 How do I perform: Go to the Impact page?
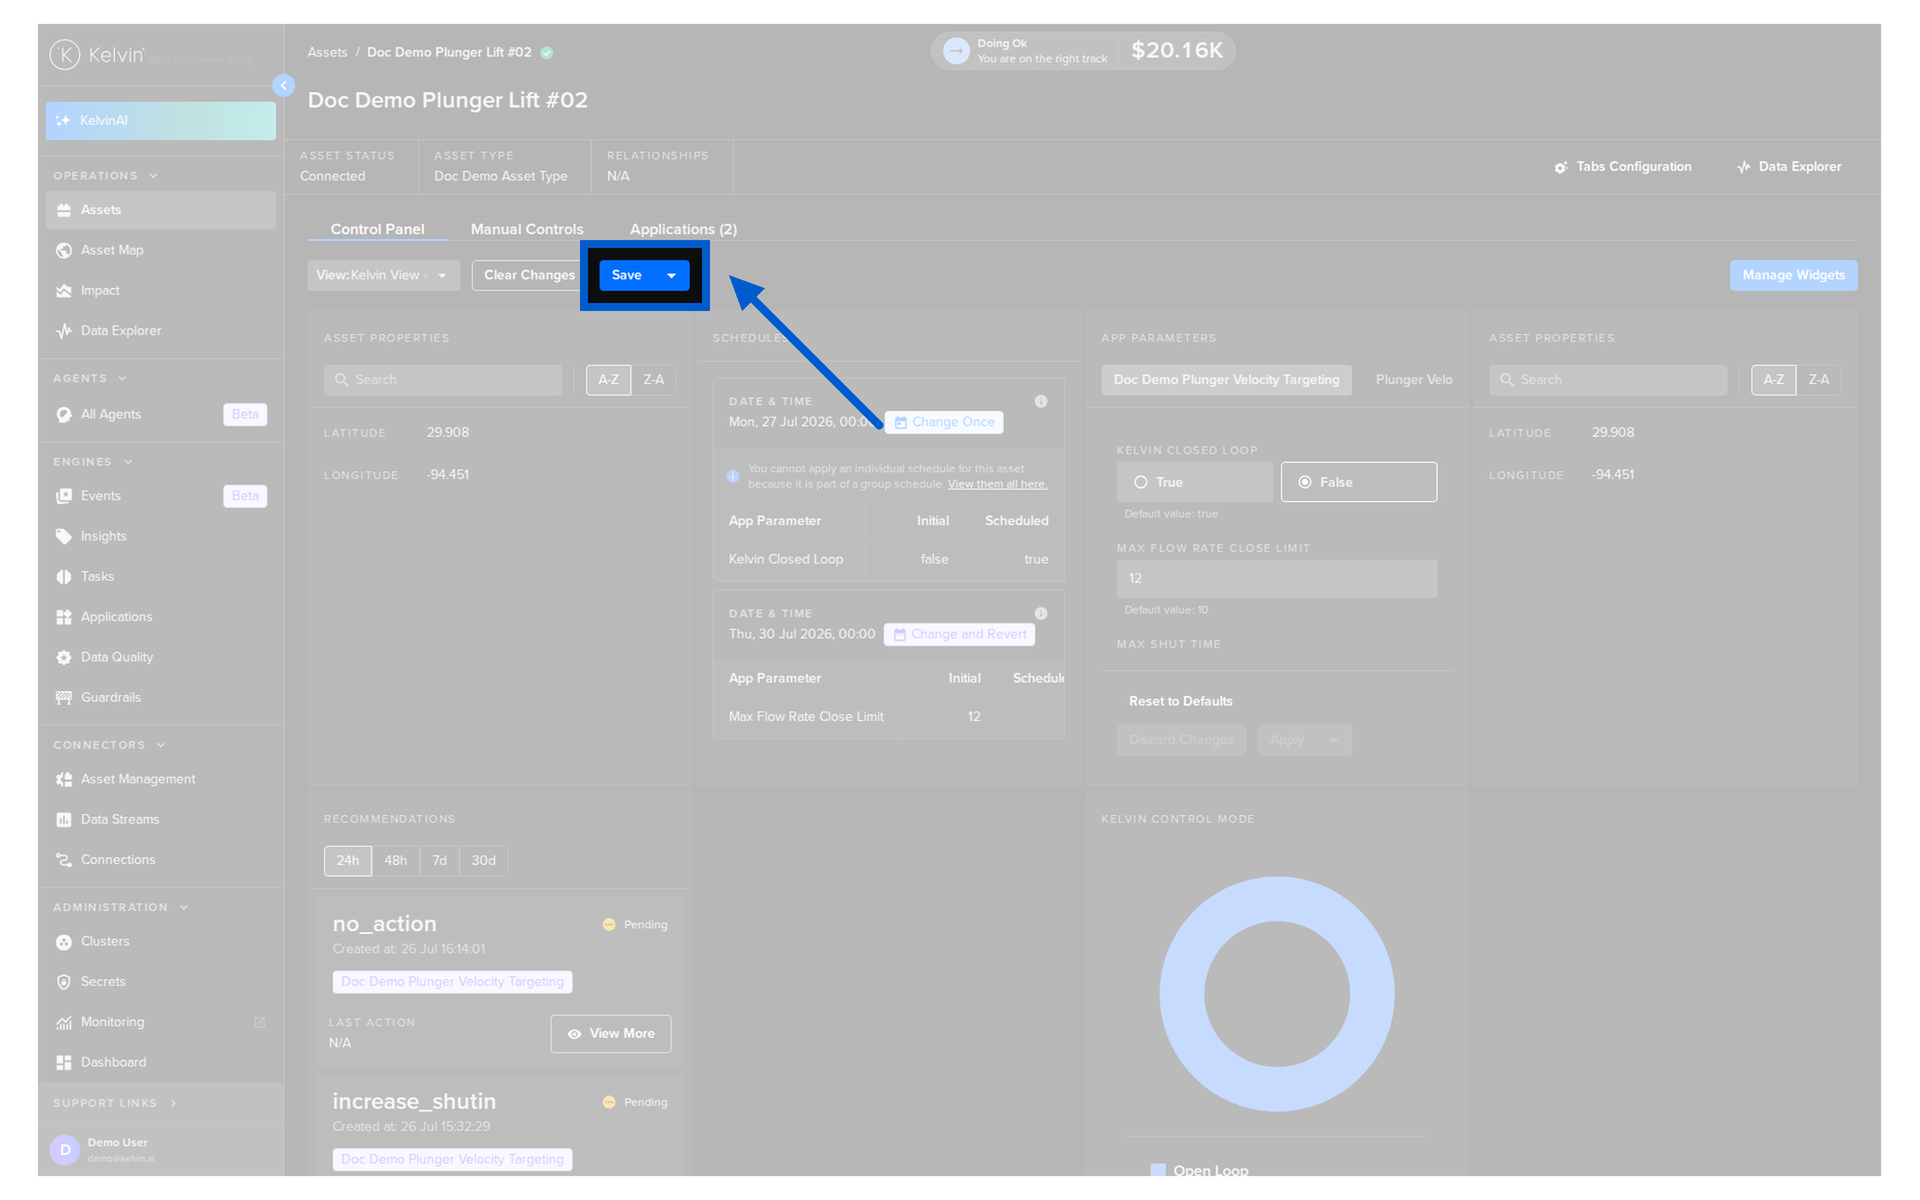point(160,291)
